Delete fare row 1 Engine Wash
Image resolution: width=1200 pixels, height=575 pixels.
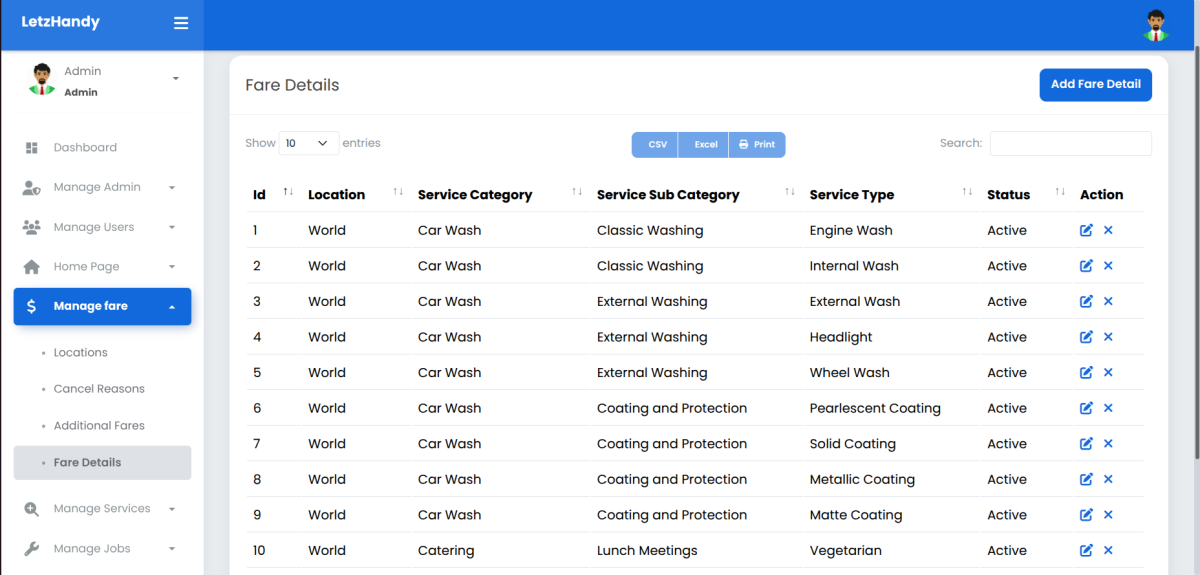pos(1108,230)
